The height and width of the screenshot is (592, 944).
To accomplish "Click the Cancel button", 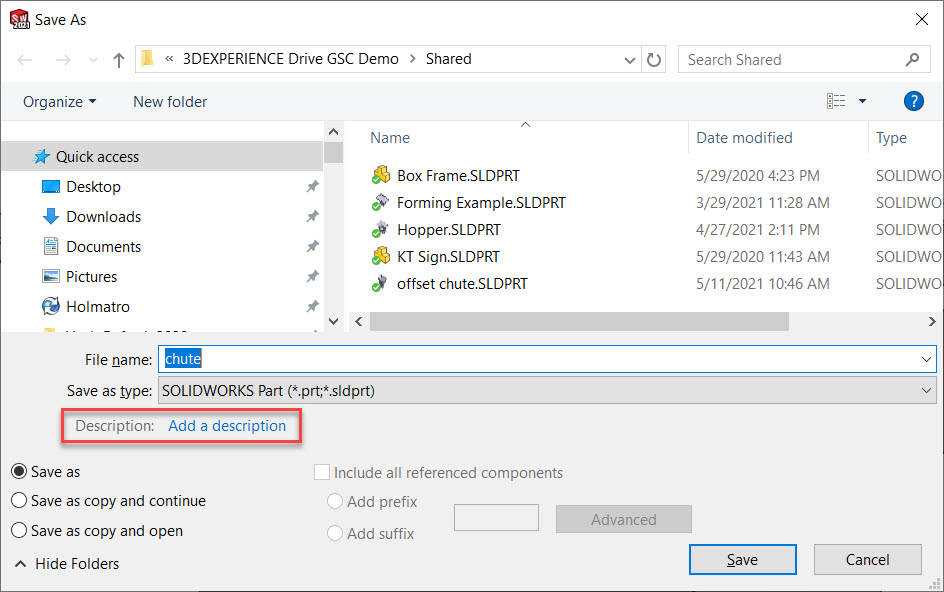I will pos(868,560).
